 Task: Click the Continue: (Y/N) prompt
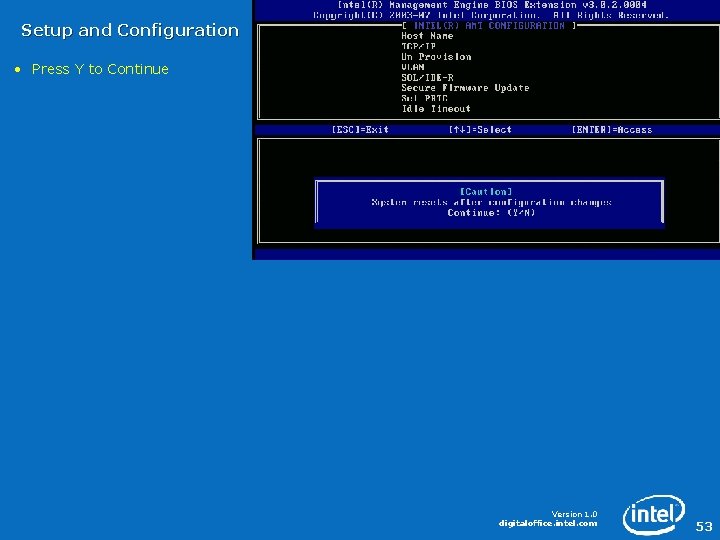point(491,213)
